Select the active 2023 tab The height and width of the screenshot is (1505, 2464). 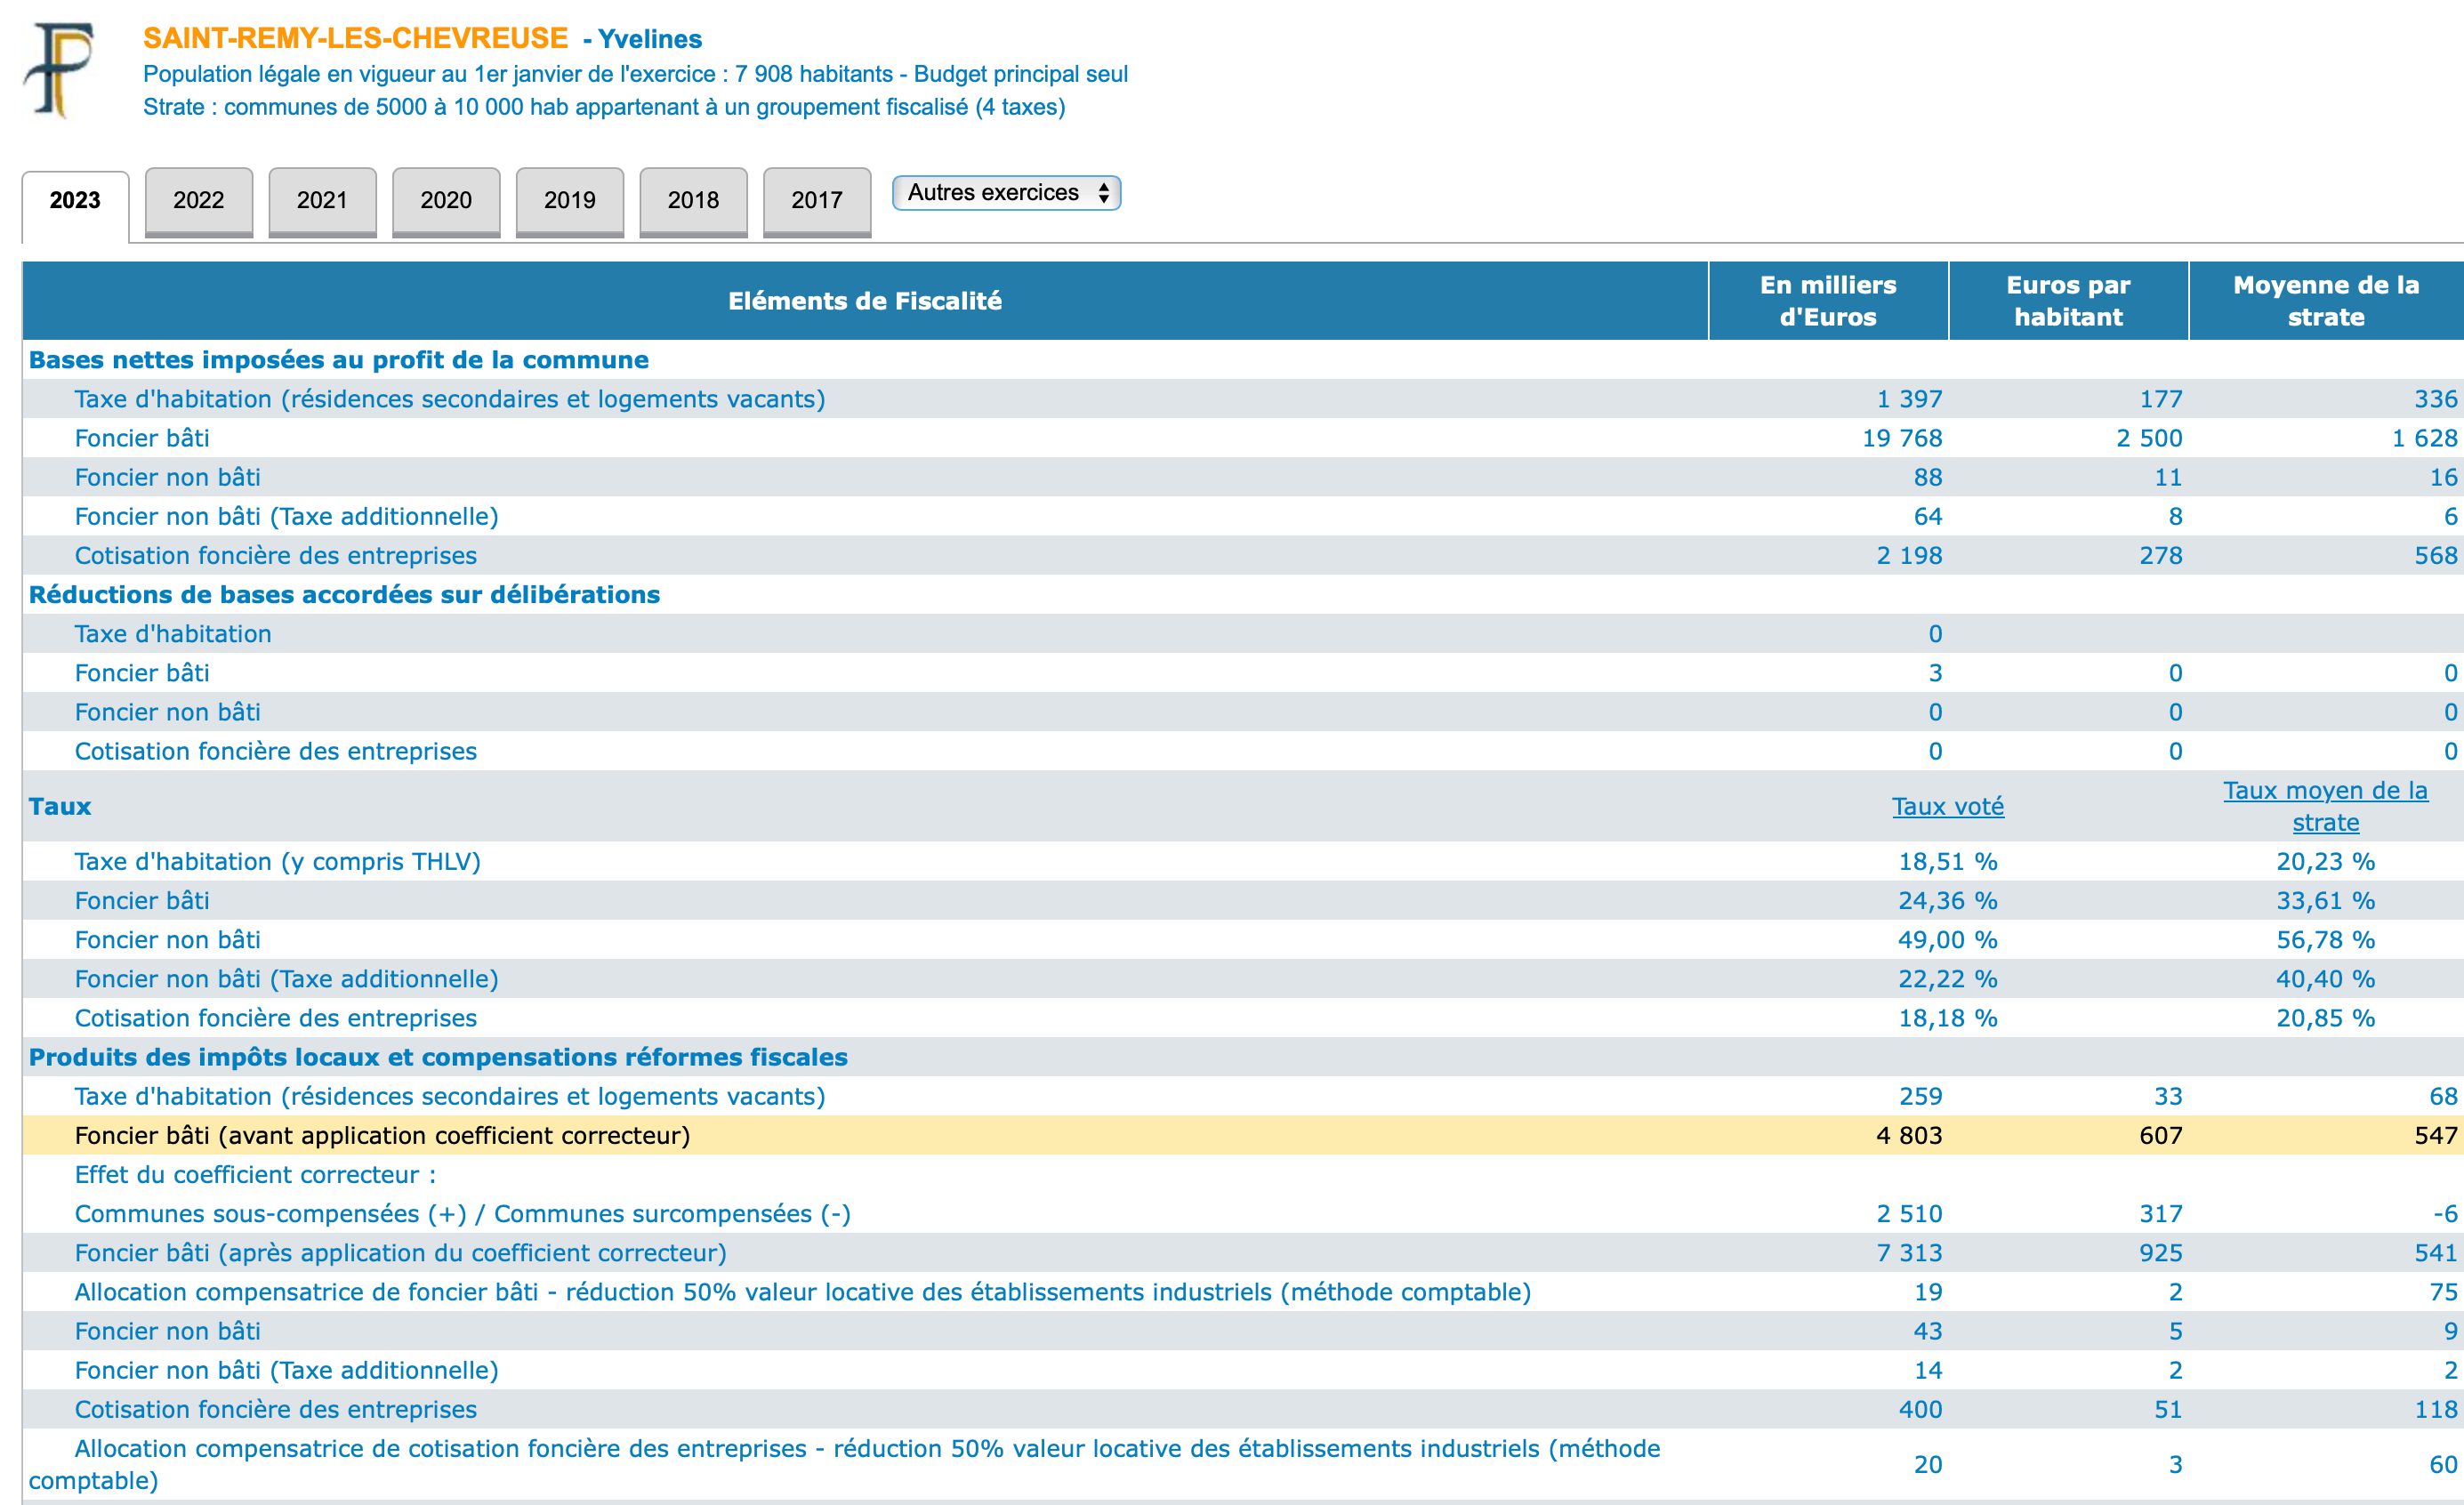coord(75,200)
